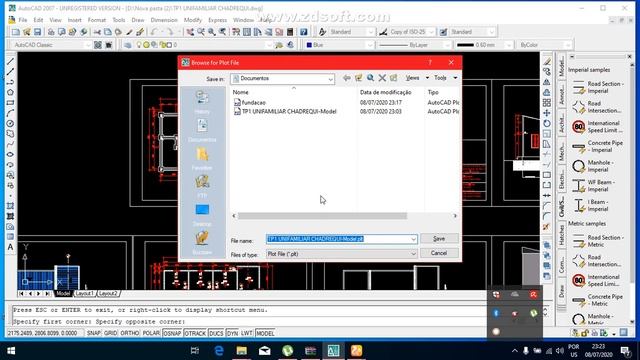Select the Multiline Text tool
The height and width of the screenshot is (360, 640).
(x=10, y=247)
